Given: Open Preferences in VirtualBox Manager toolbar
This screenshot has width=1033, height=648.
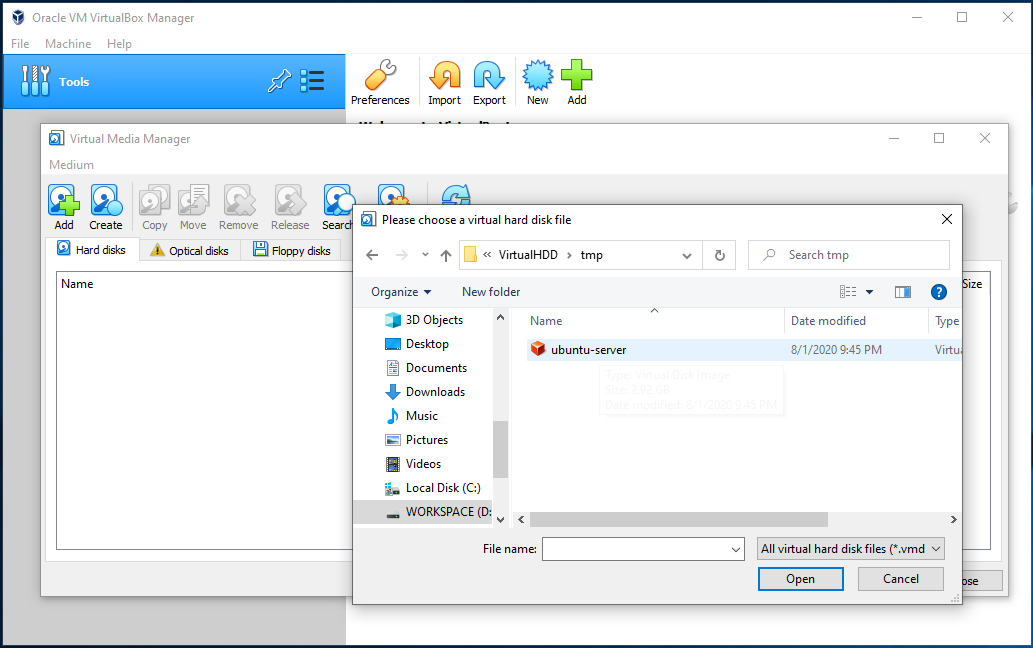Looking at the screenshot, I should pyautogui.click(x=380, y=82).
